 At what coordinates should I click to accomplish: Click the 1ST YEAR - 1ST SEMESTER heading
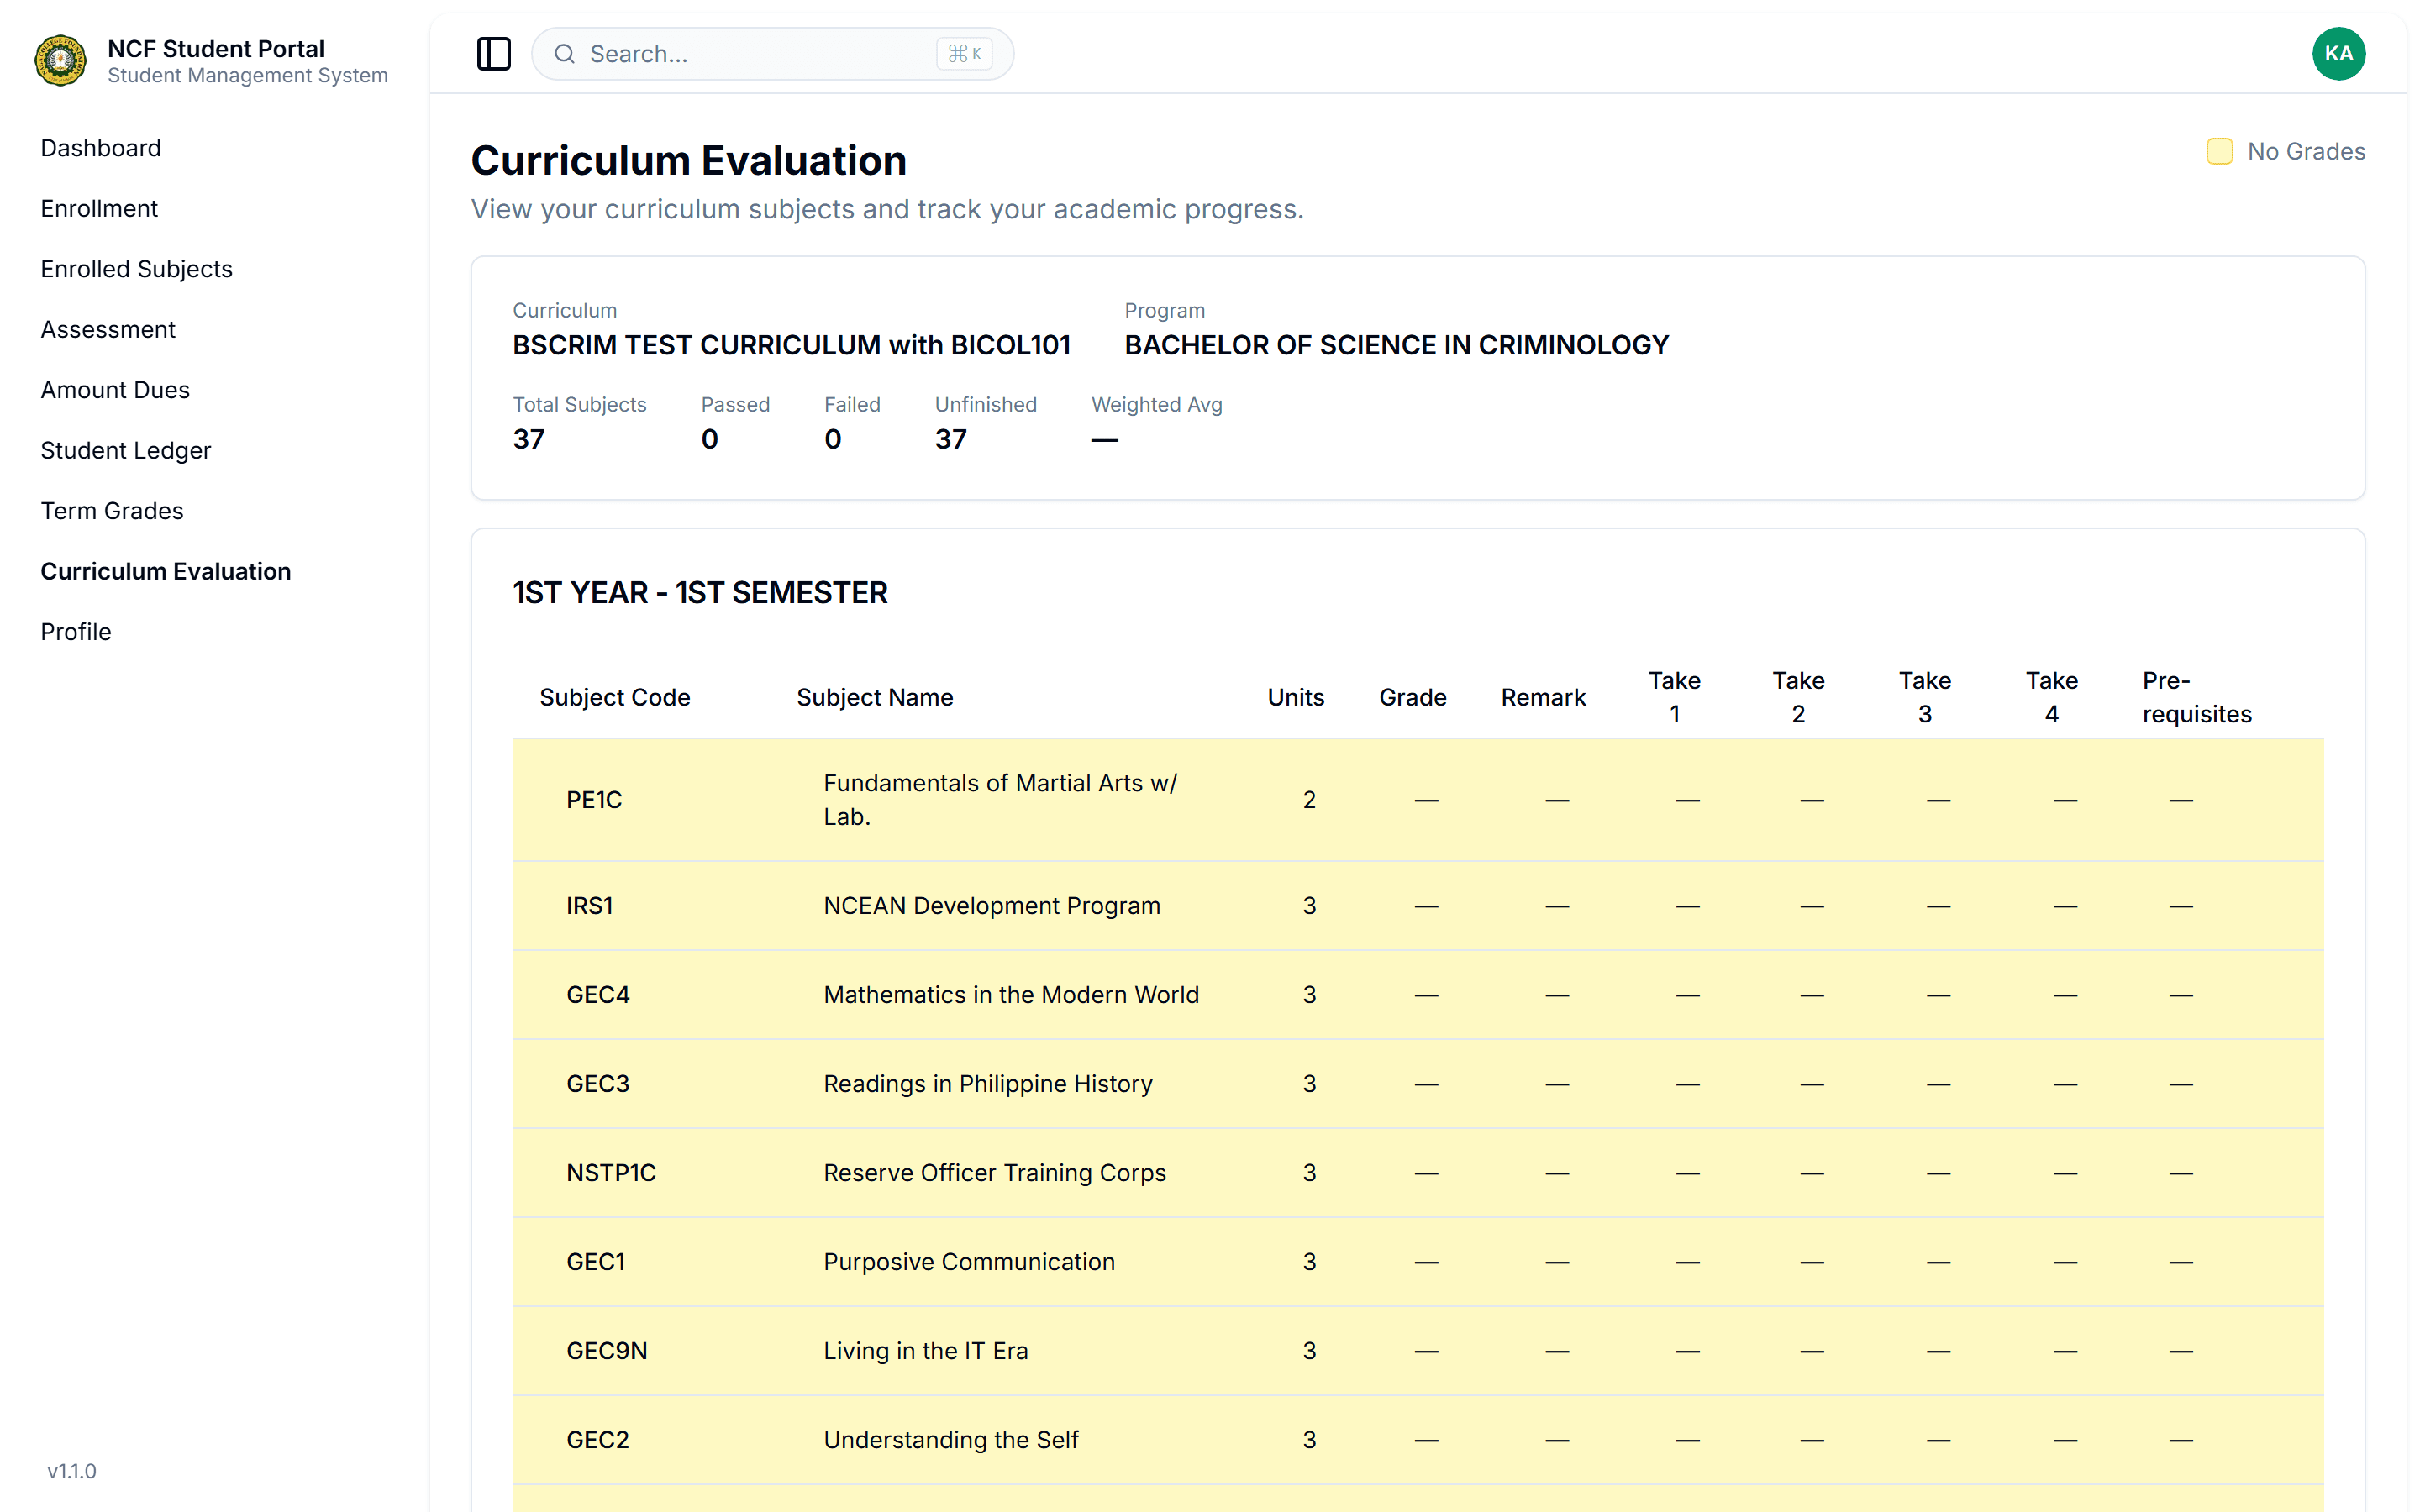point(700,593)
